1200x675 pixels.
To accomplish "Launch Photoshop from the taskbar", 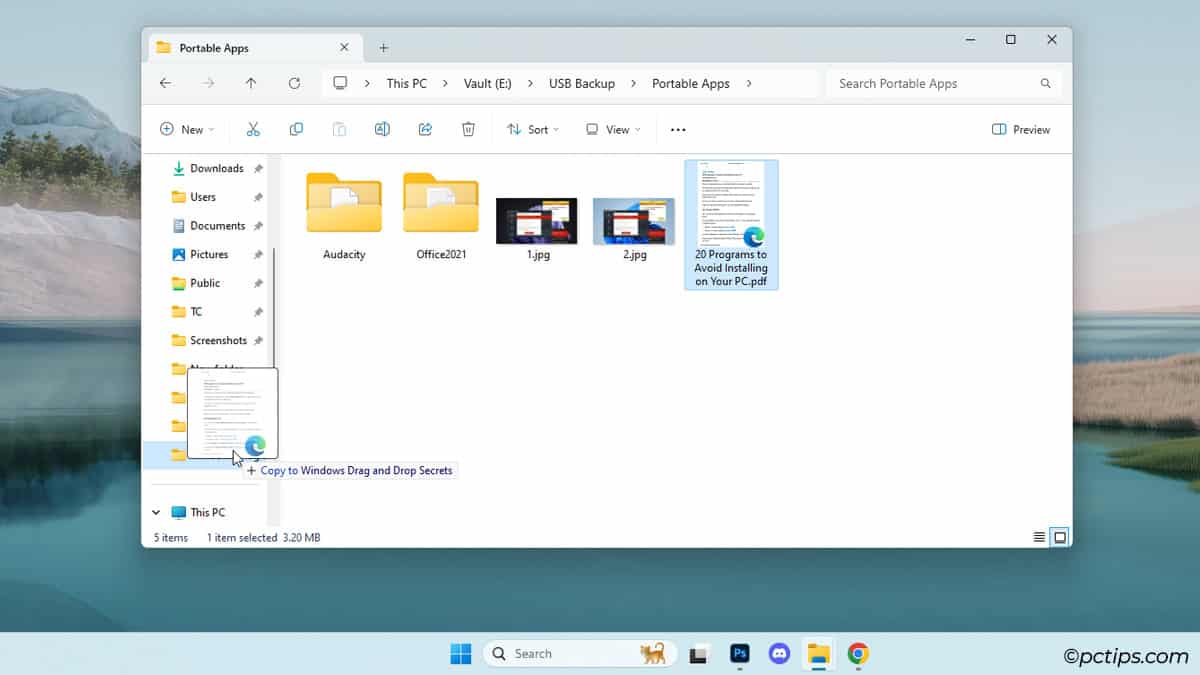I will pyautogui.click(x=739, y=653).
